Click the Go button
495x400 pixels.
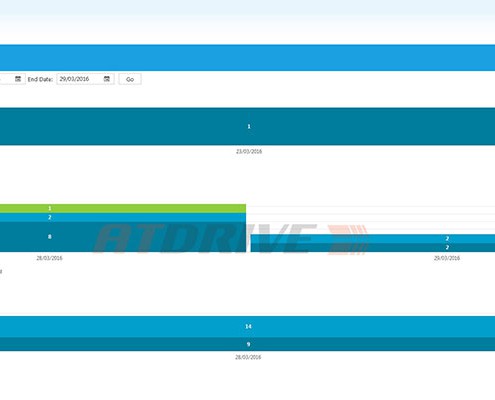tap(130, 79)
